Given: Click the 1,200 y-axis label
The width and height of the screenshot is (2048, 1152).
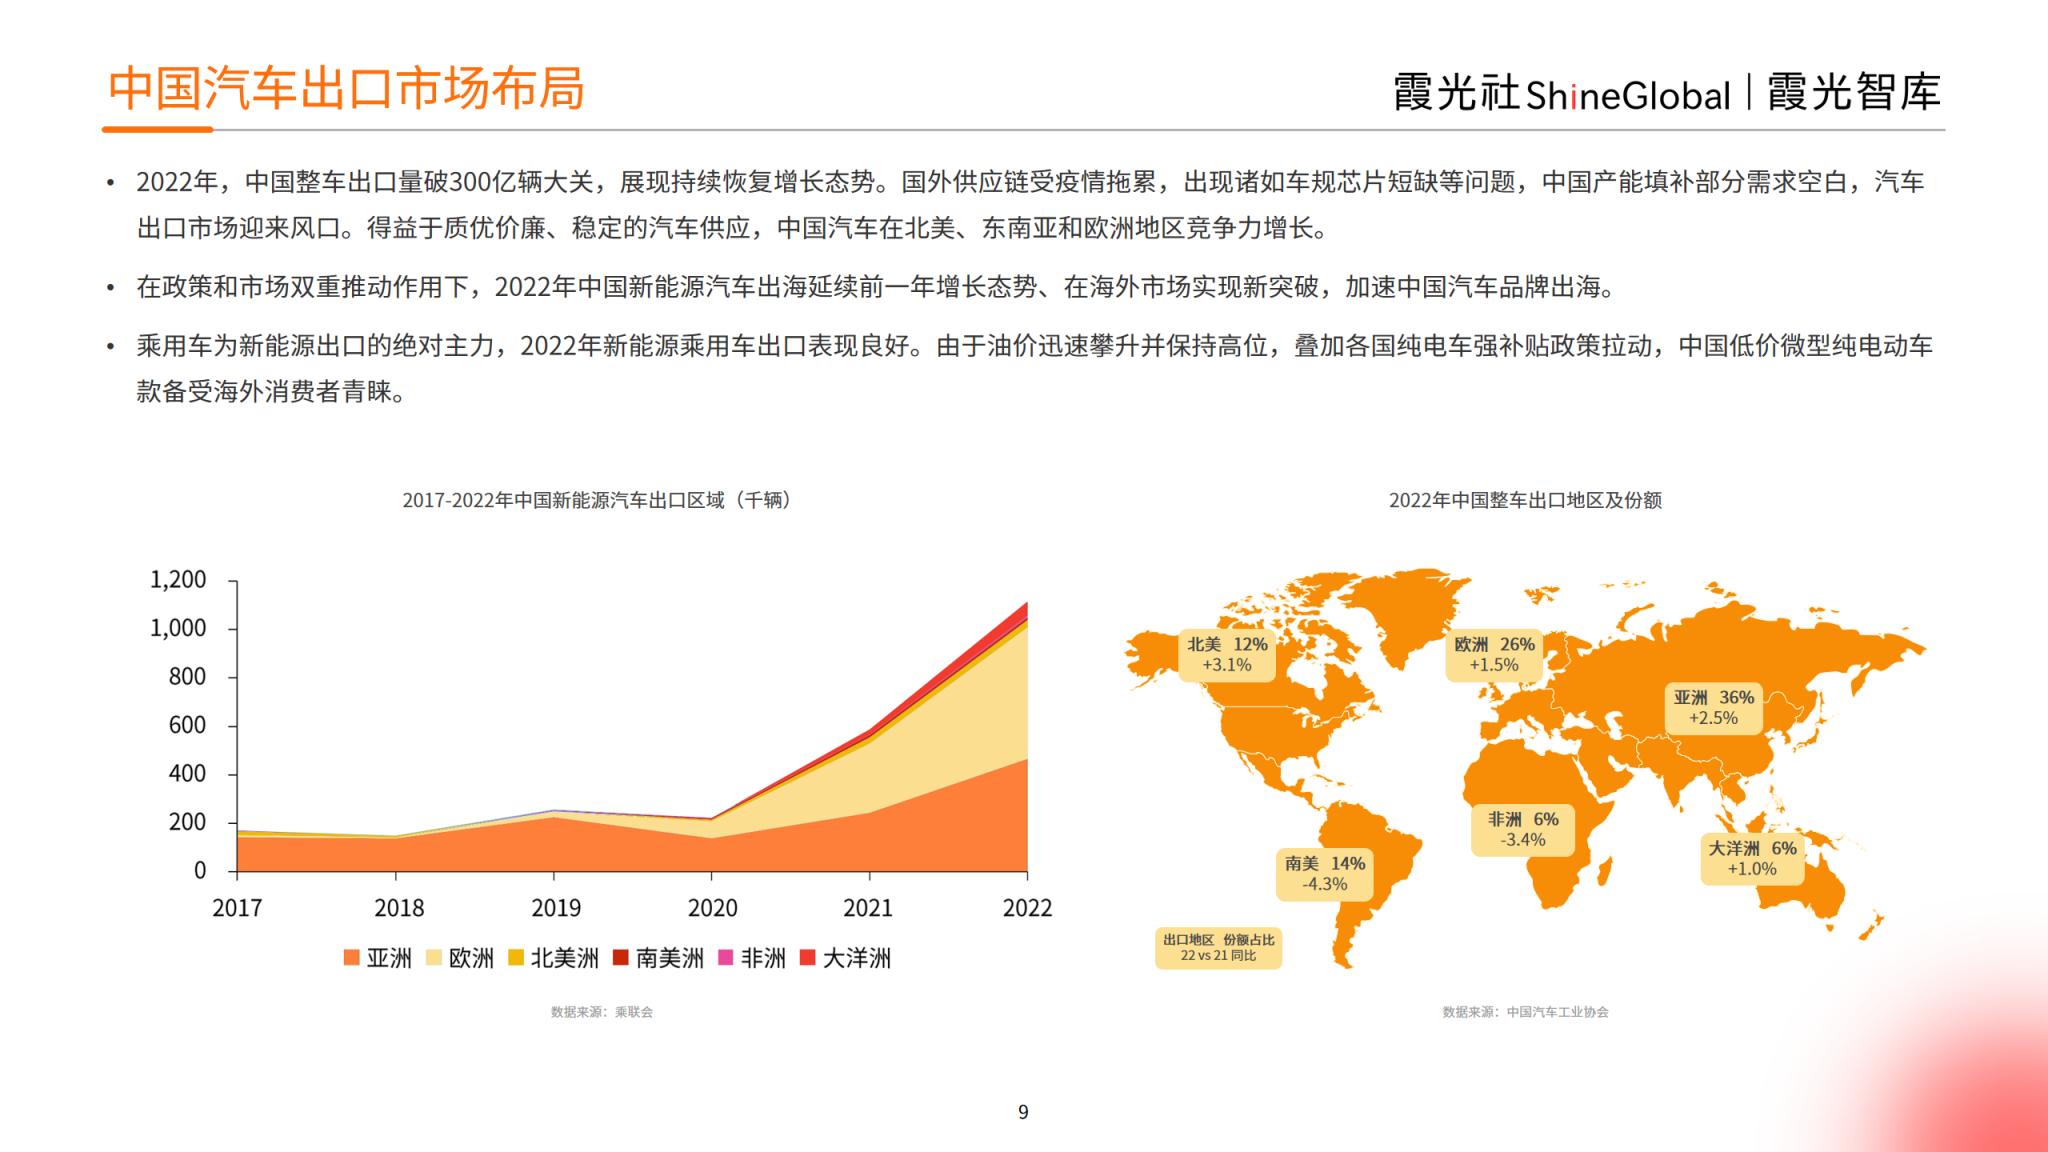Looking at the screenshot, I should click(x=178, y=580).
